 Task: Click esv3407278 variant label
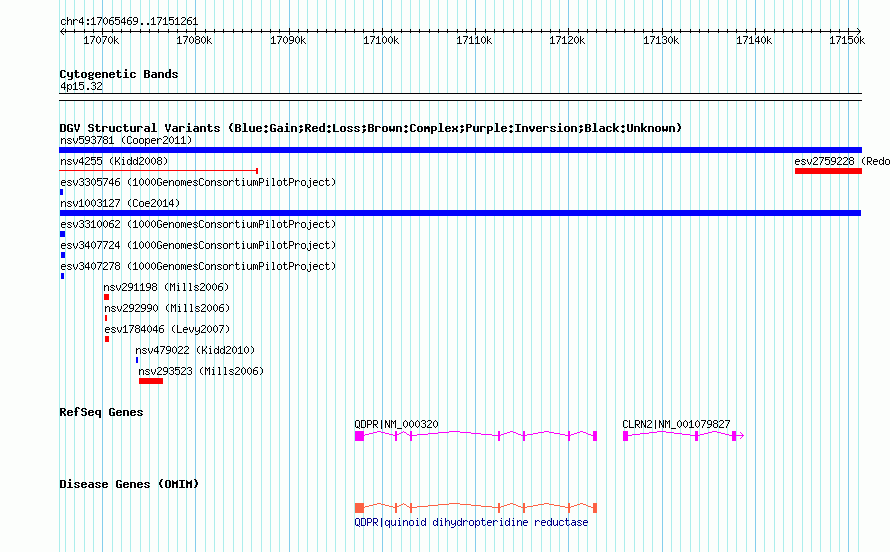pyautogui.click(x=198, y=266)
